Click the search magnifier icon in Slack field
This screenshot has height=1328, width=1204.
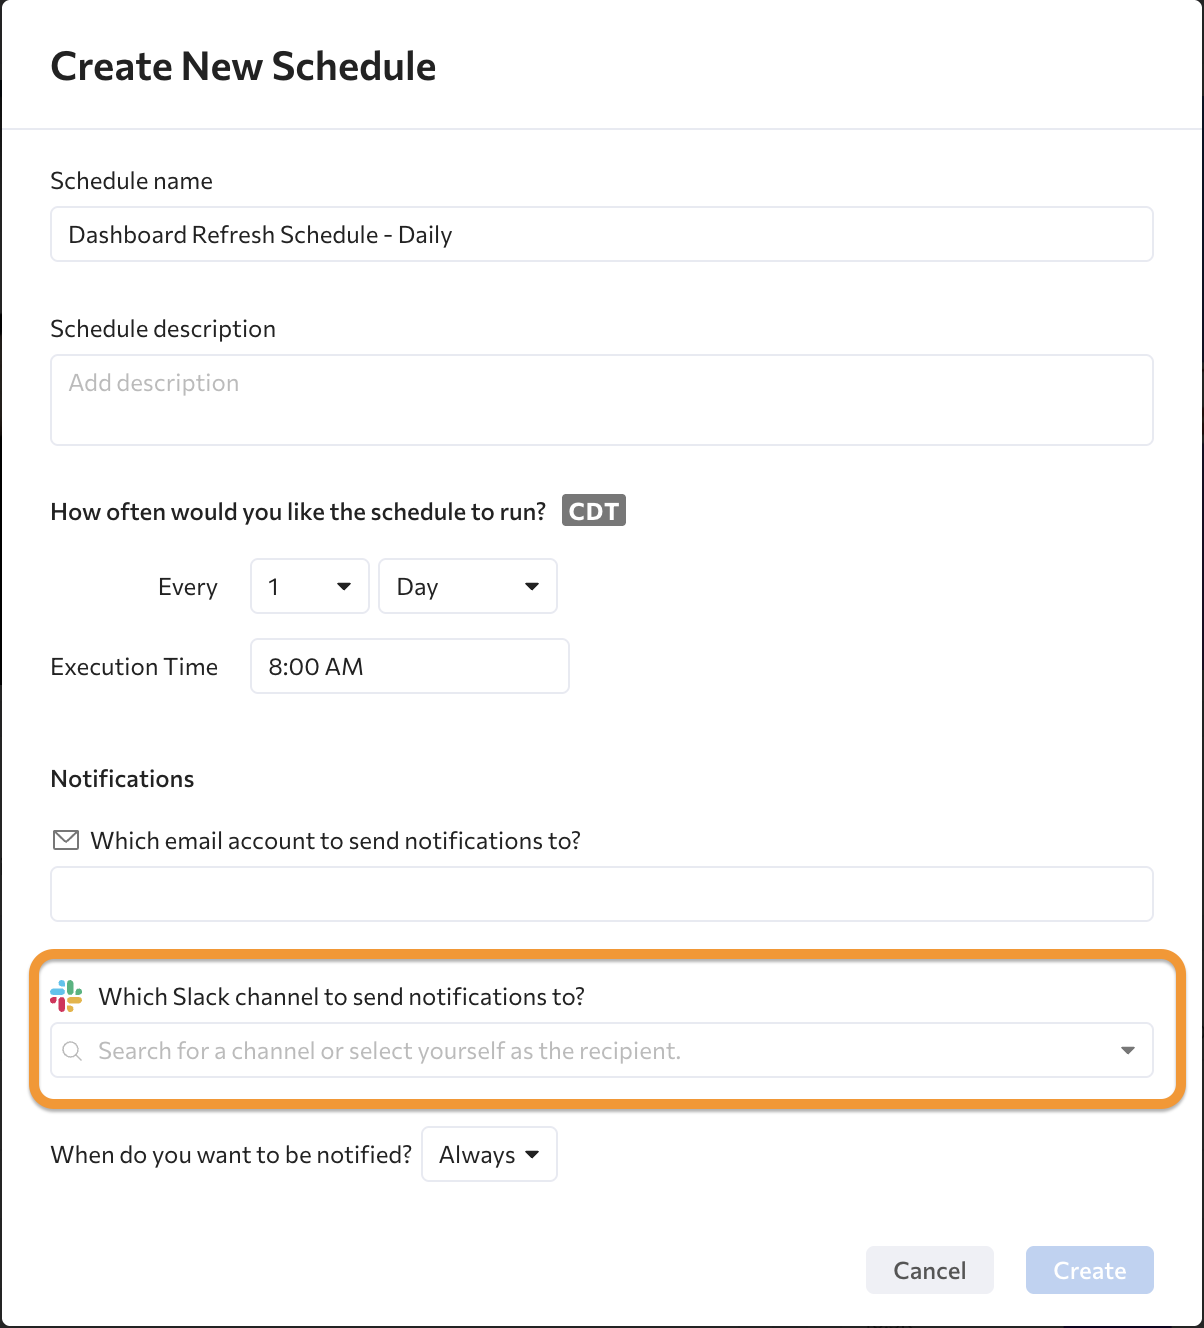pyautogui.click(x=72, y=1051)
